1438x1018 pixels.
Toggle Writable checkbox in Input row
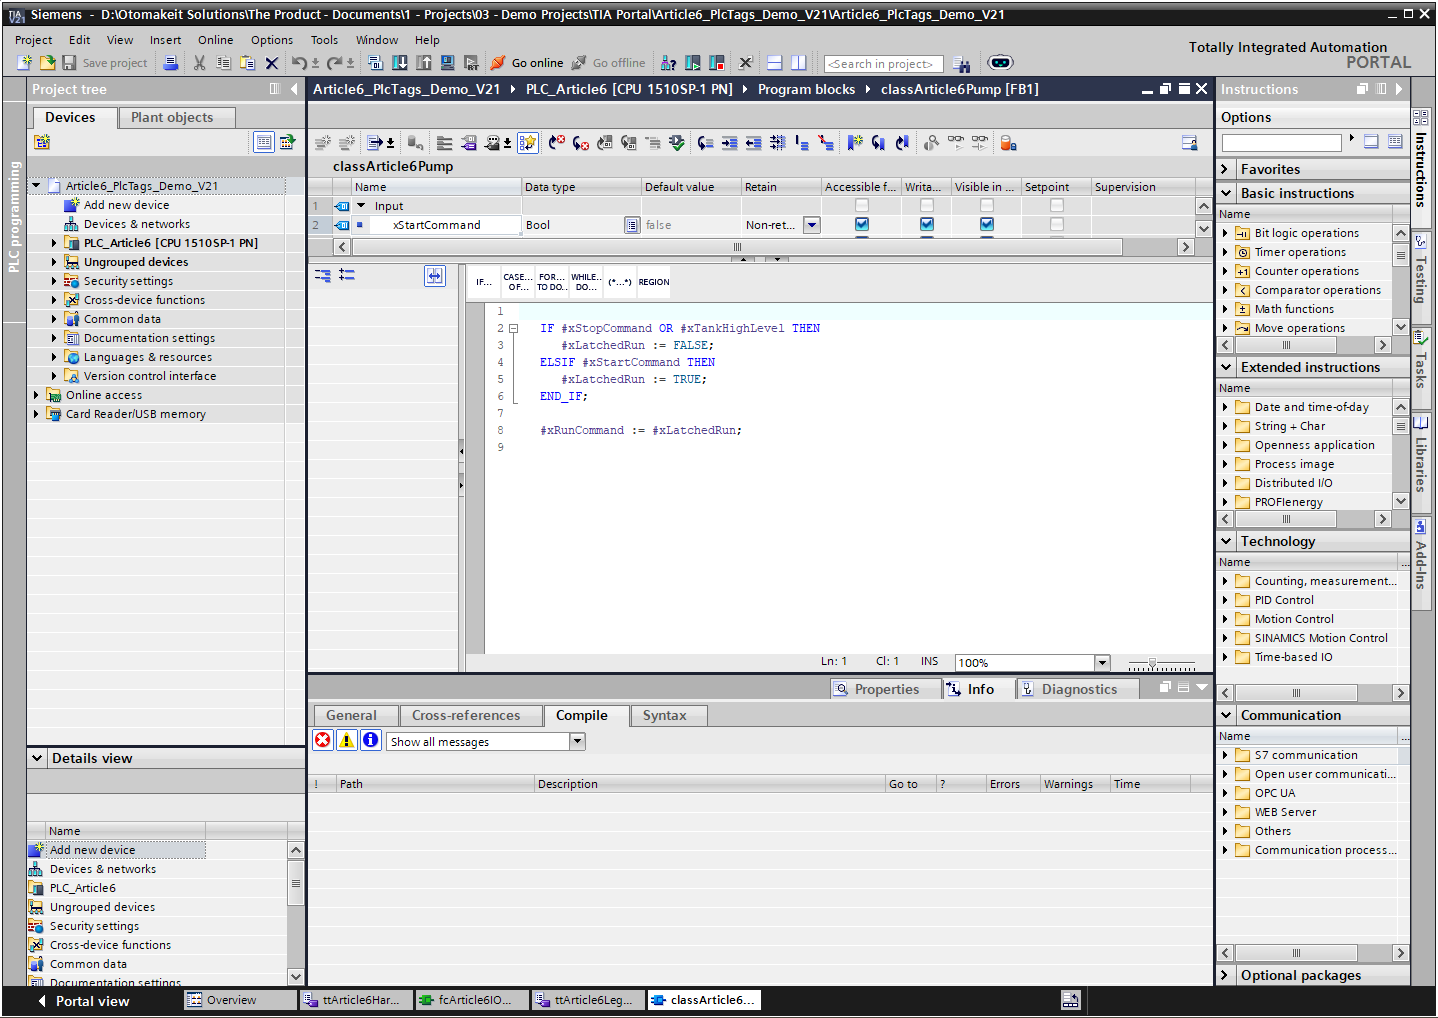[927, 206]
